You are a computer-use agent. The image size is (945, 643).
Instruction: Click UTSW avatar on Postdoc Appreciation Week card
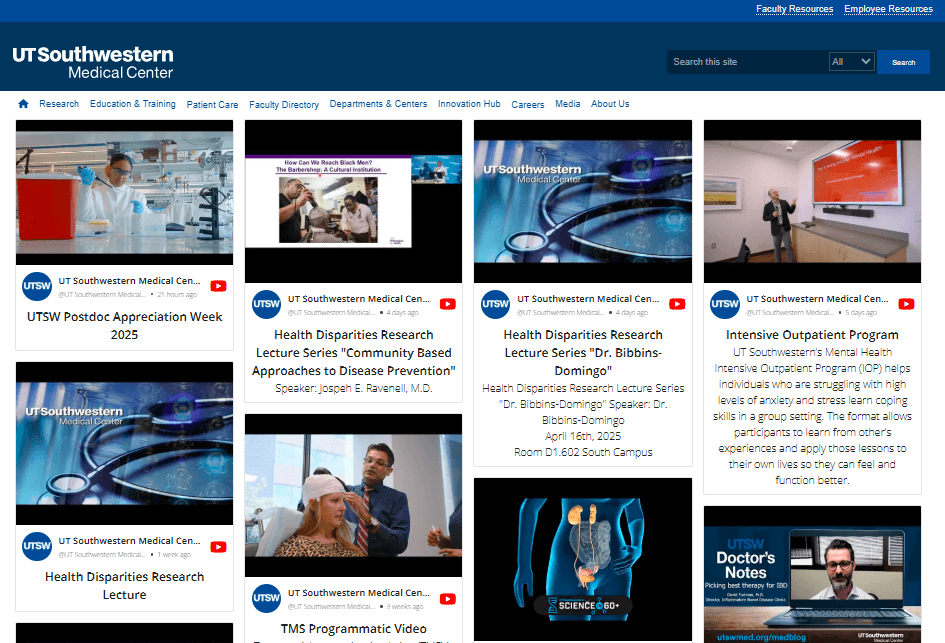(x=37, y=286)
